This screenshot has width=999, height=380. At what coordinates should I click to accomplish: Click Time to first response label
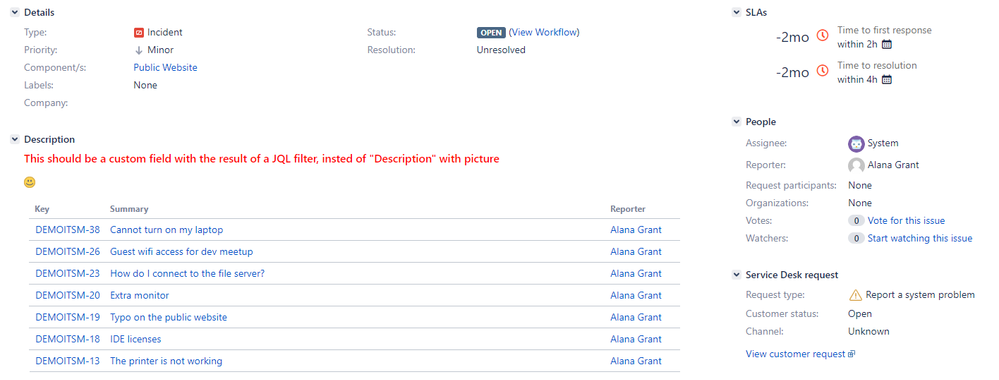(884, 30)
